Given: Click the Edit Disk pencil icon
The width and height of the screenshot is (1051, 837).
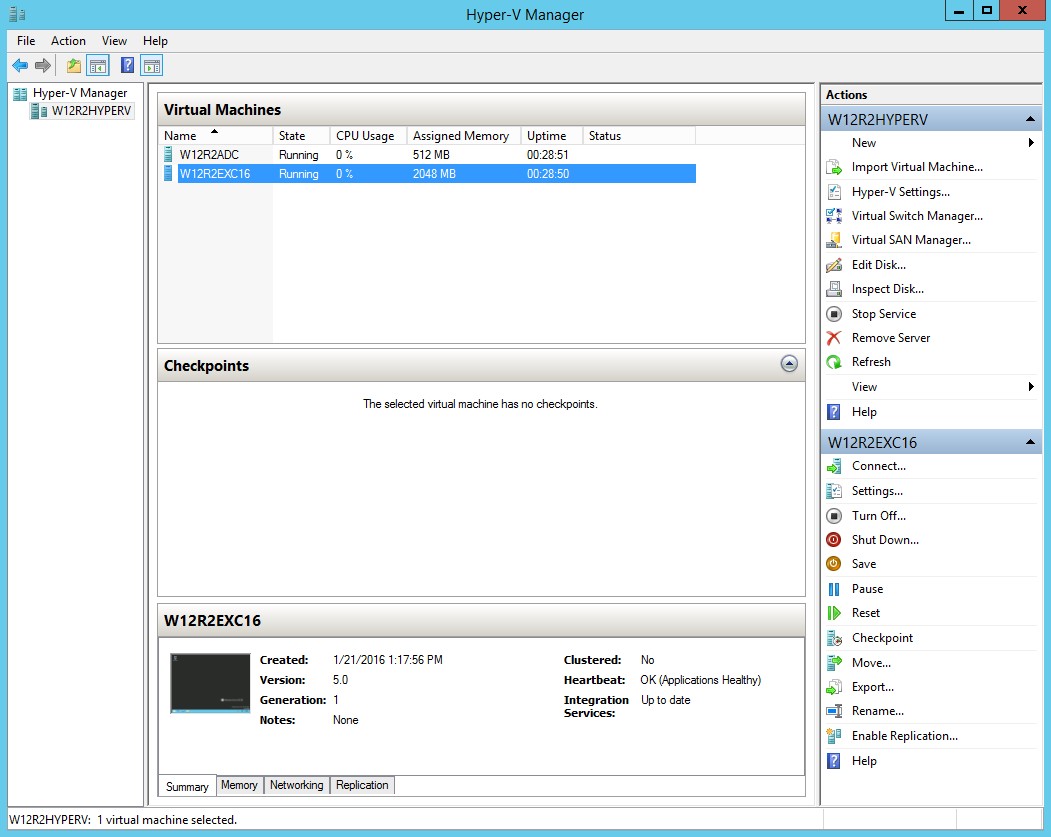Looking at the screenshot, I should (834, 265).
